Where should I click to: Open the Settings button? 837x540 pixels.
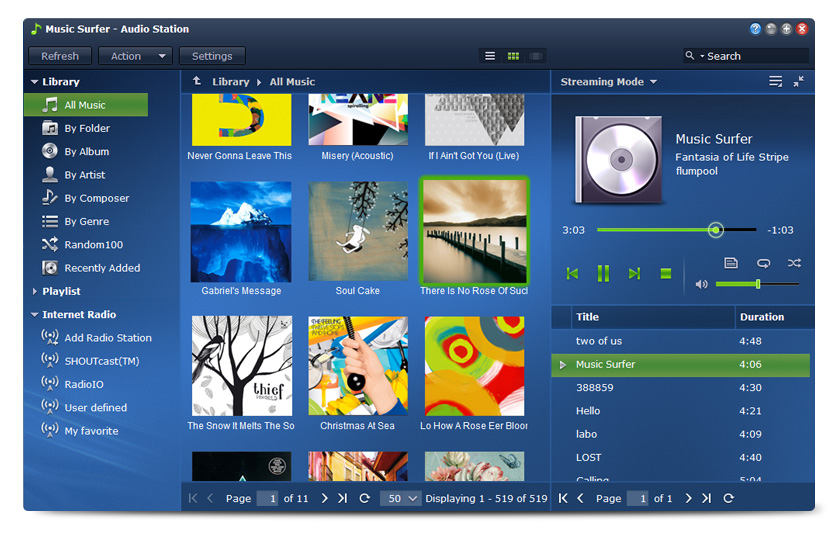[212, 56]
